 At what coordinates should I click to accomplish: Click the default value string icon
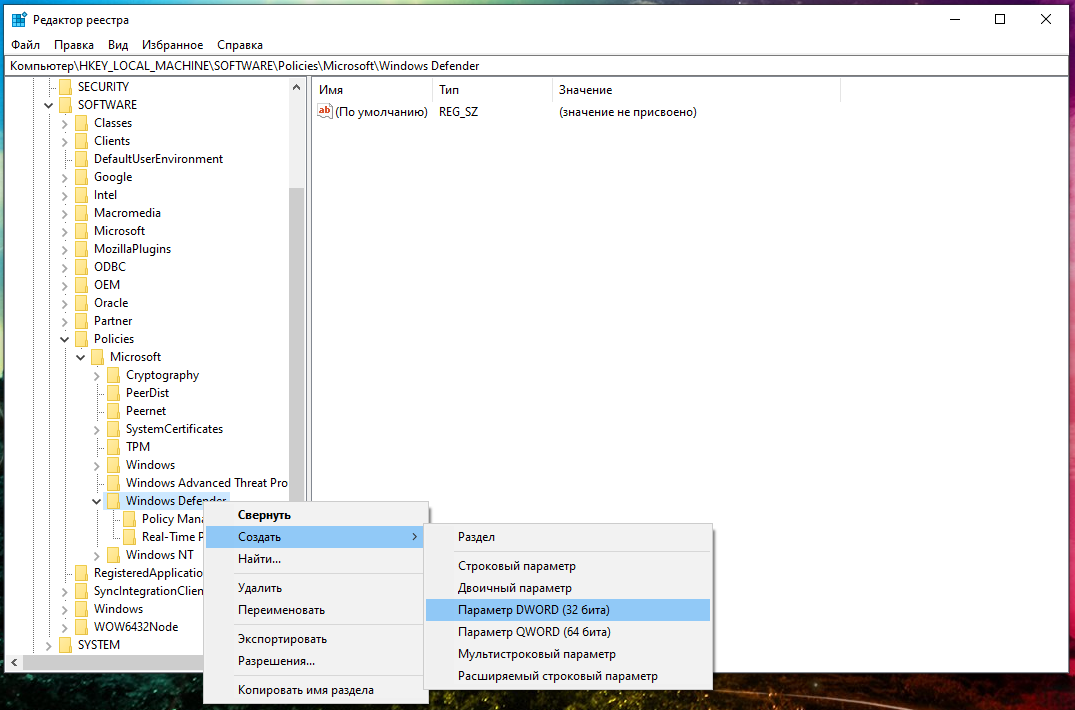pos(324,112)
